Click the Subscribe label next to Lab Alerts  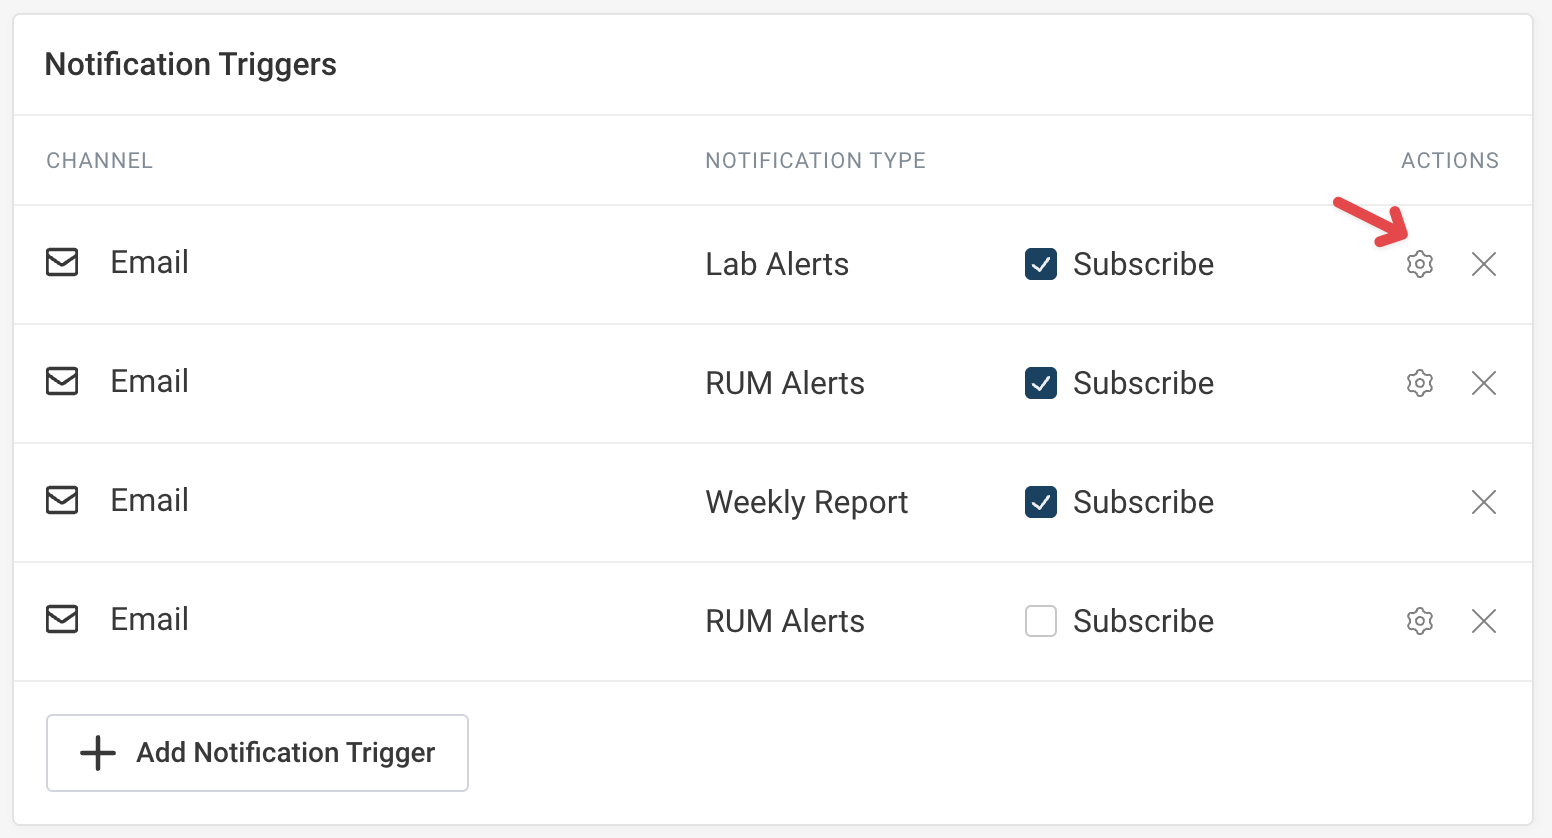1143,264
